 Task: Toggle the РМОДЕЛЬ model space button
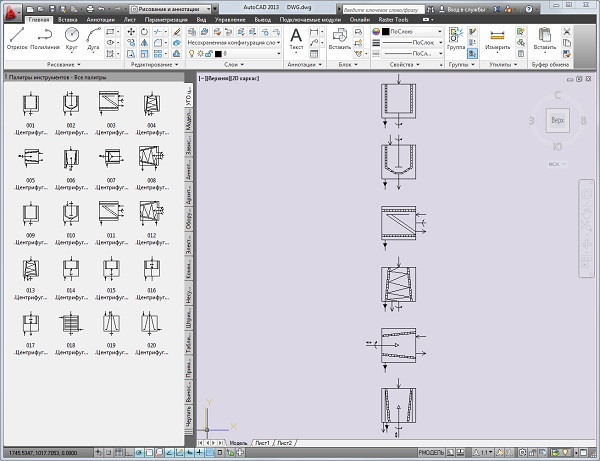pyautogui.click(x=432, y=452)
